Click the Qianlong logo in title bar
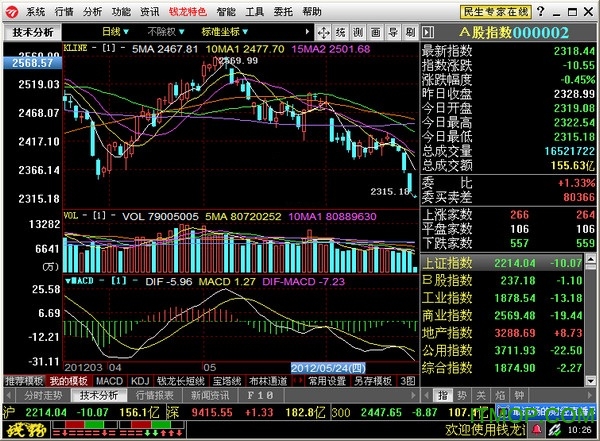 tap(11, 12)
